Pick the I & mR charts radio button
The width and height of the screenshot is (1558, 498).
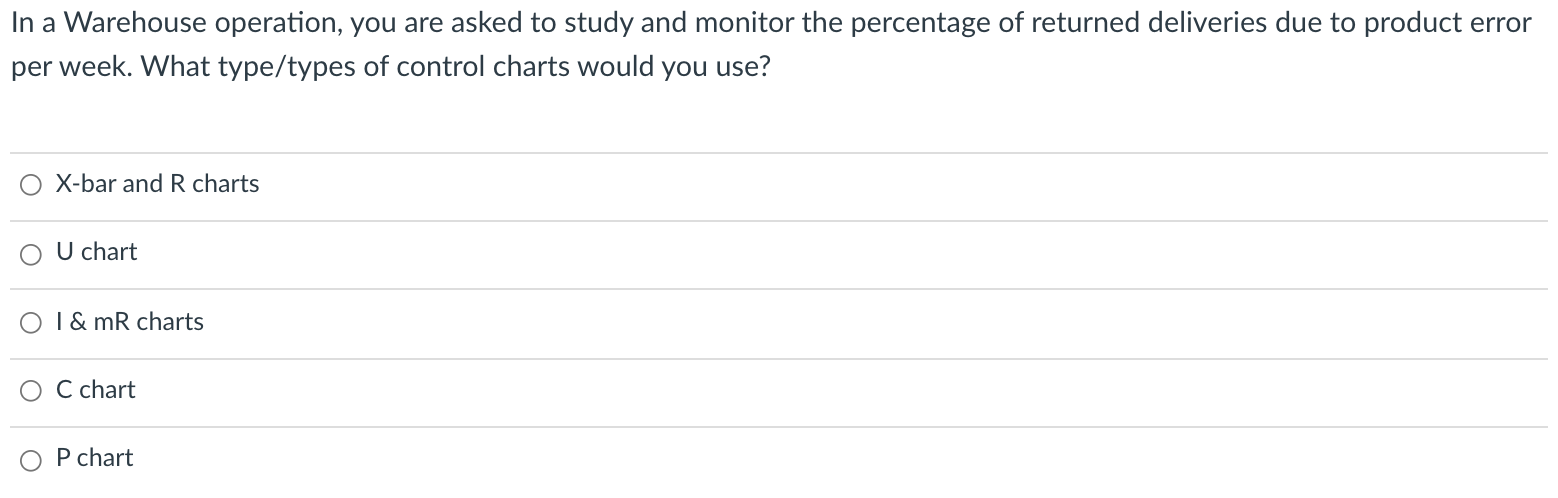point(32,323)
